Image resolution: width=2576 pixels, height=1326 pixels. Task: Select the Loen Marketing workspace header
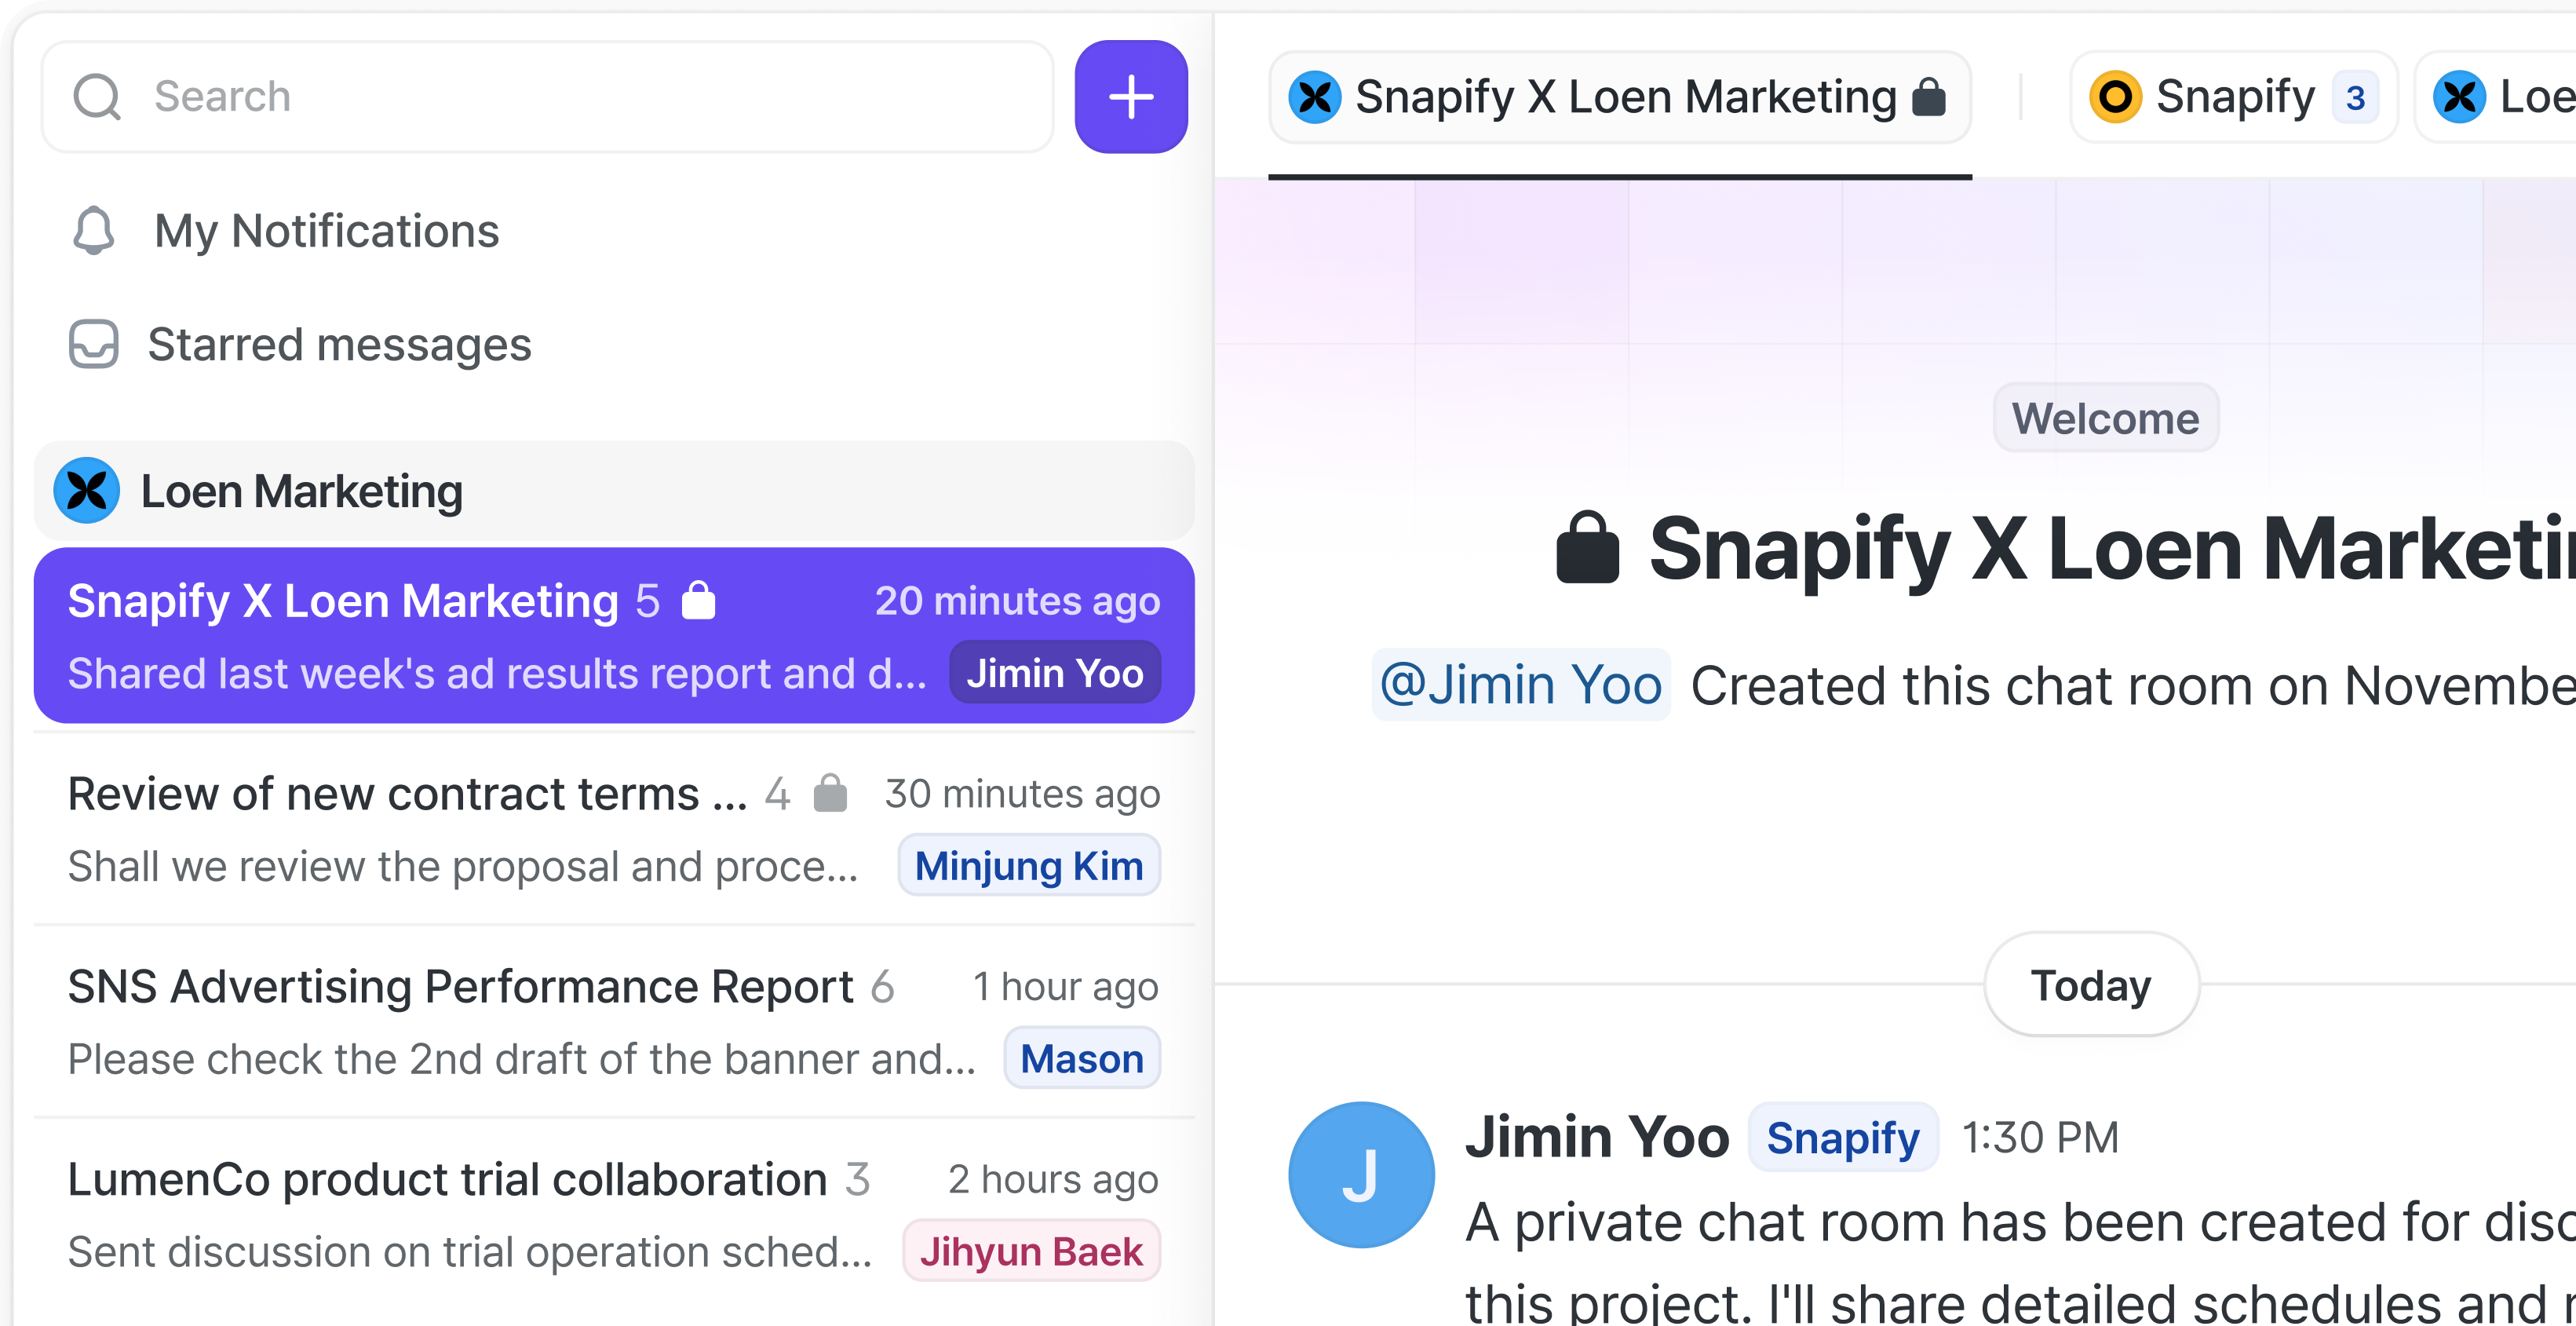coord(614,491)
